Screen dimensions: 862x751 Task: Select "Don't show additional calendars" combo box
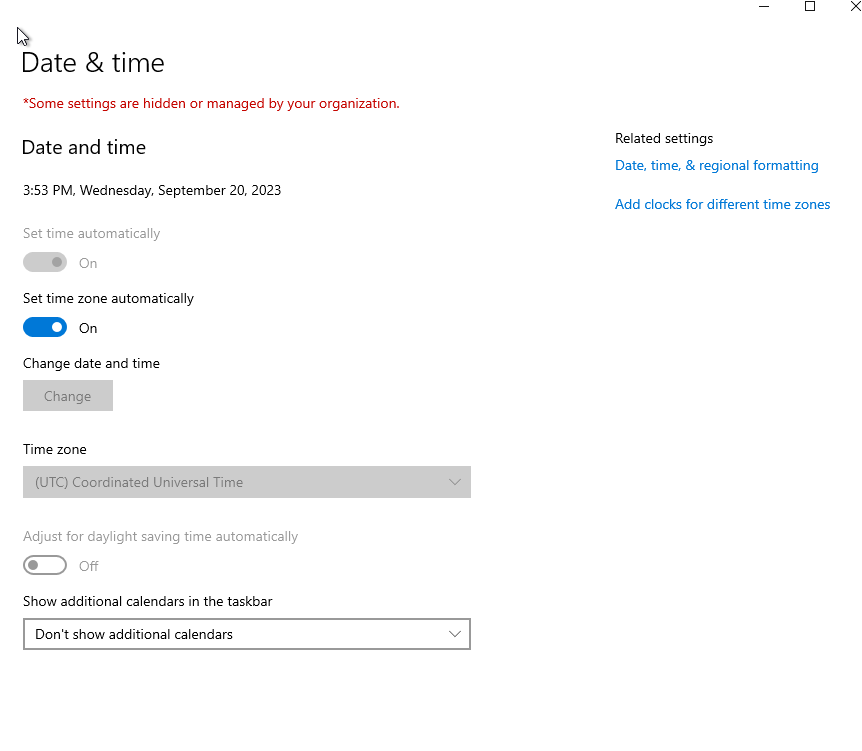pos(246,634)
